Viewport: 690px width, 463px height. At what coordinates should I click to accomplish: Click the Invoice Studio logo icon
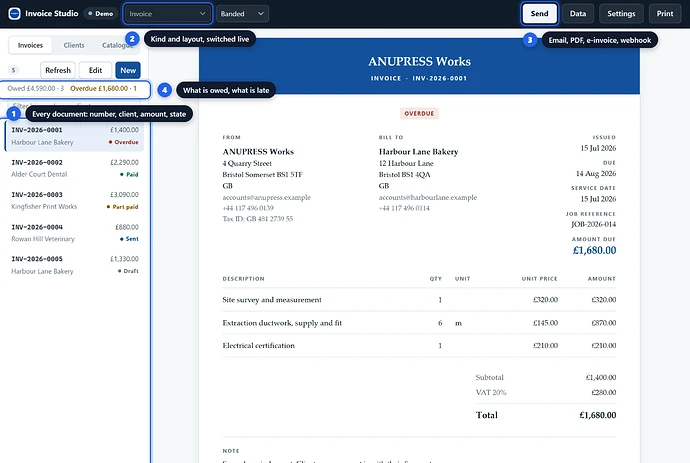click(15, 14)
